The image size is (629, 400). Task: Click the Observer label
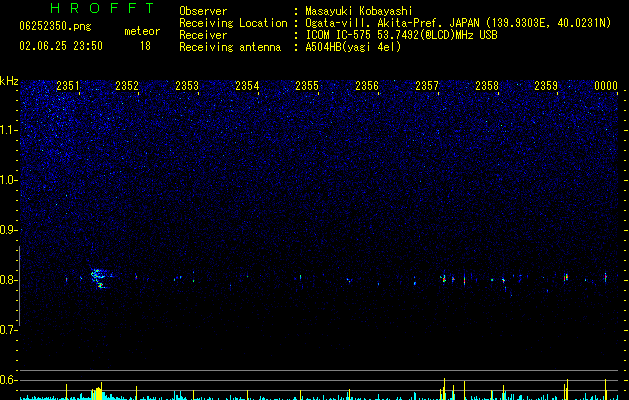(x=203, y=11)
